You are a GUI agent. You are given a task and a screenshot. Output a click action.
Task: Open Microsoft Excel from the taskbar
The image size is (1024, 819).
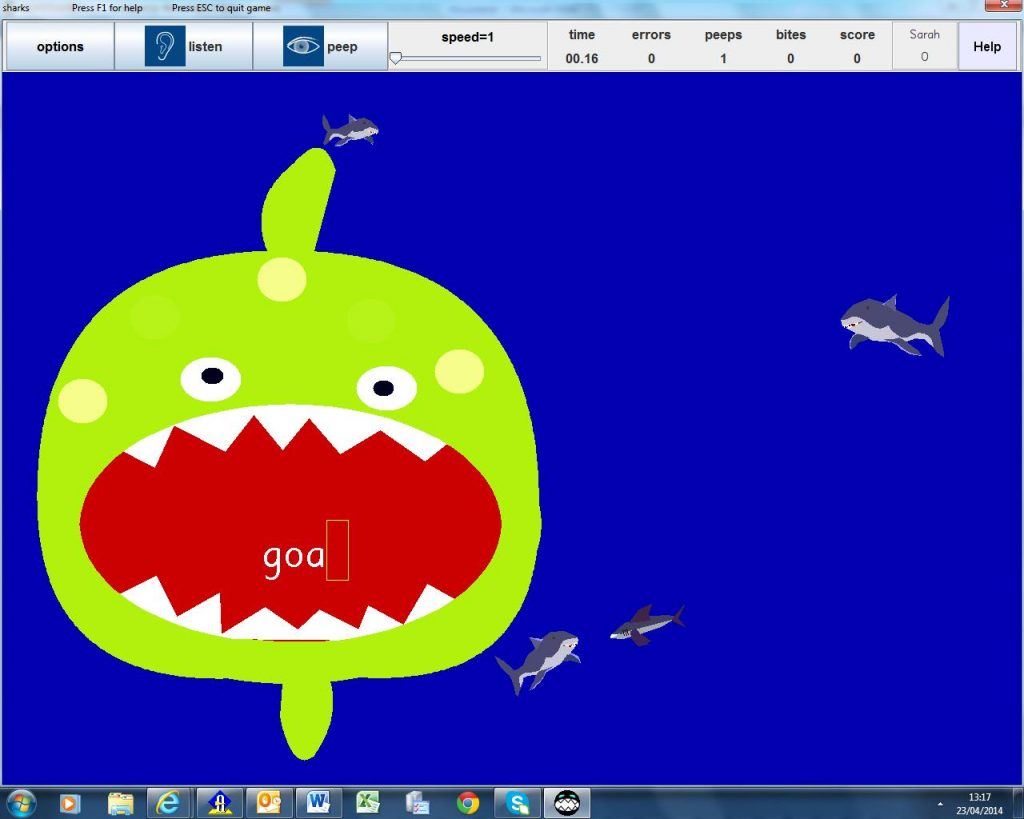pyautogui.click(x=366, y=802)
